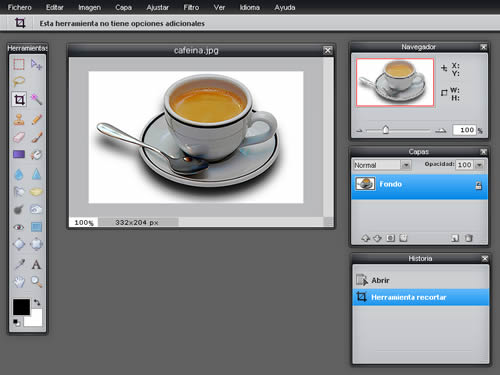500x375 pixels.
Task: Click zoom-out small mountain in Navegador
Action: pyautogui.click(x=359, y=131)
